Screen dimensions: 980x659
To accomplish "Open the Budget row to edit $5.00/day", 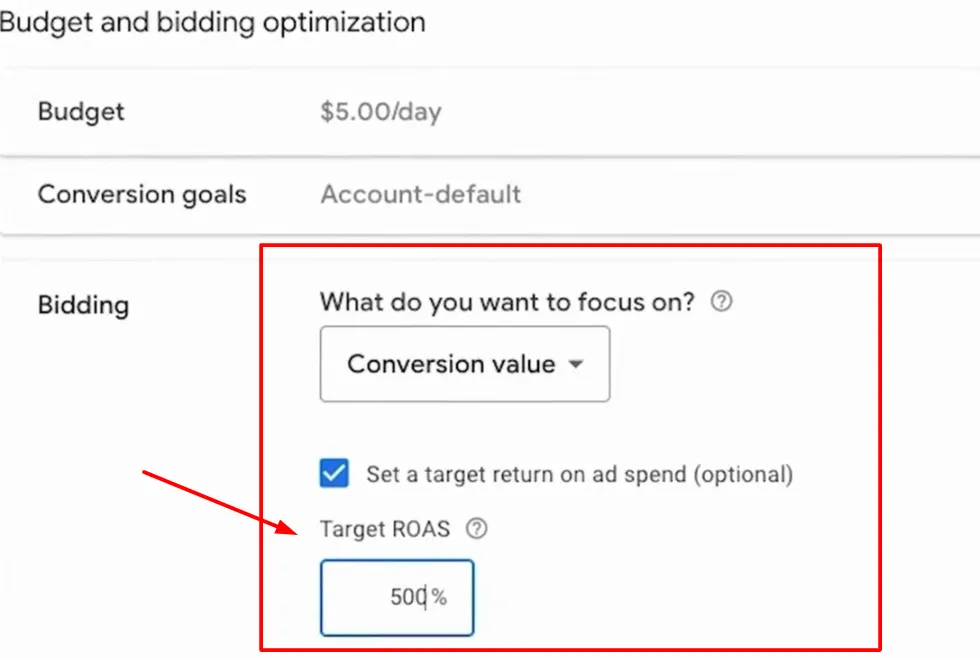I will point(379,112).
